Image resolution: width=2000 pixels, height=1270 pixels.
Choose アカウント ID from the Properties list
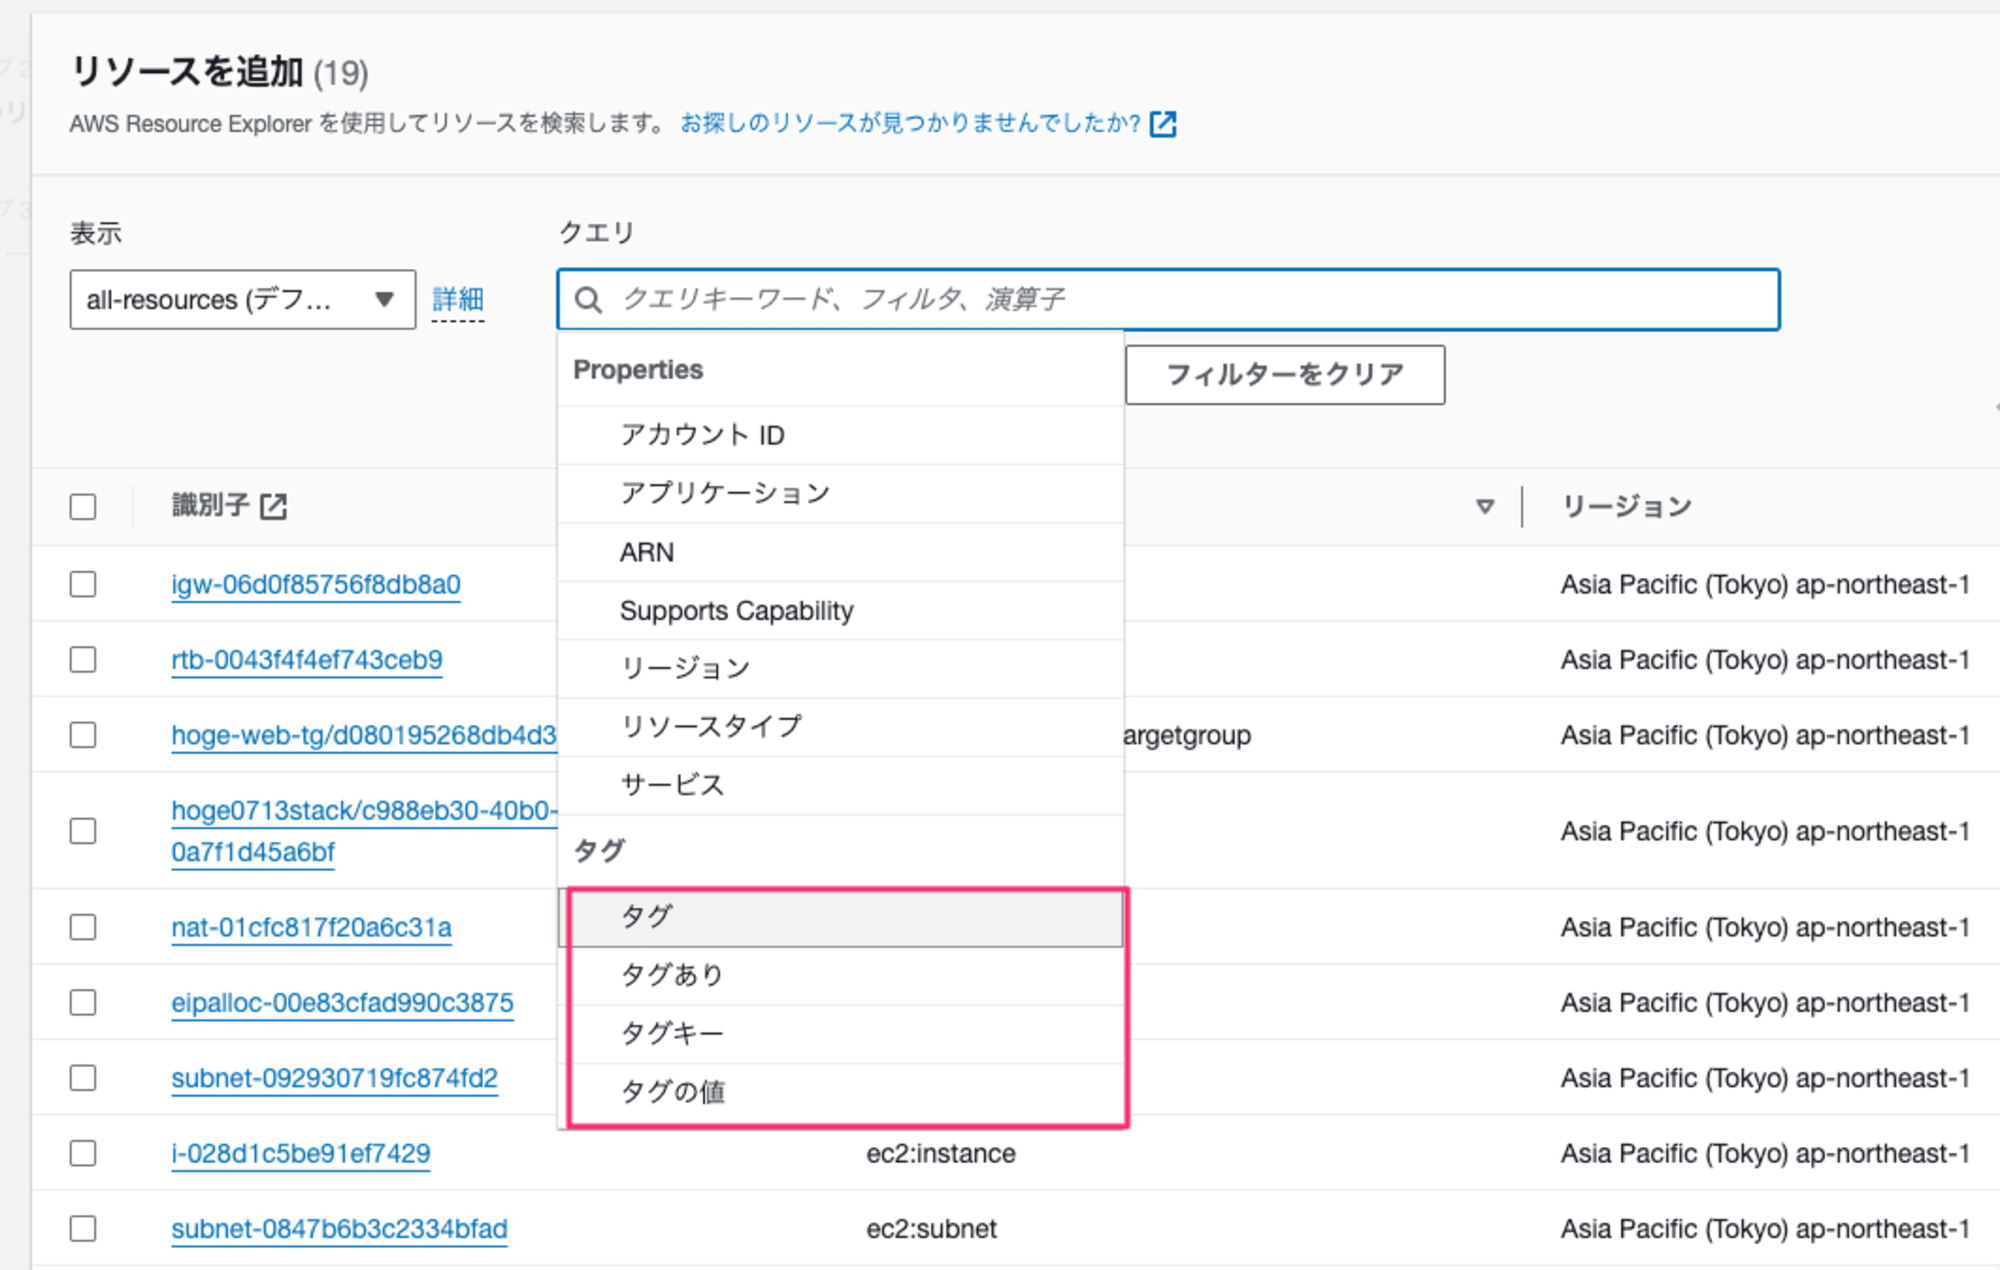click(840, 435)
